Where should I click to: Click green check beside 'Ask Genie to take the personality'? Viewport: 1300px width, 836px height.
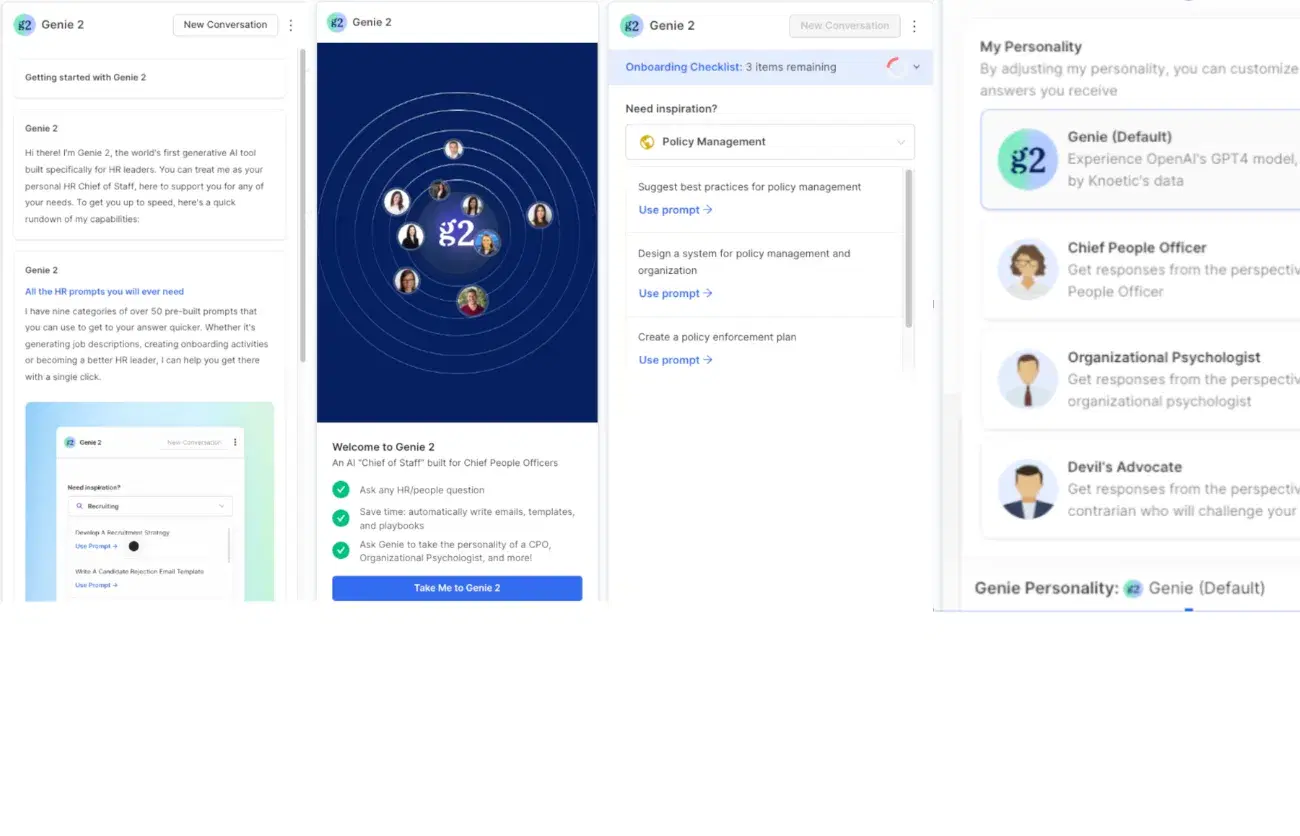pyautogui.click(x=341, y=550)
